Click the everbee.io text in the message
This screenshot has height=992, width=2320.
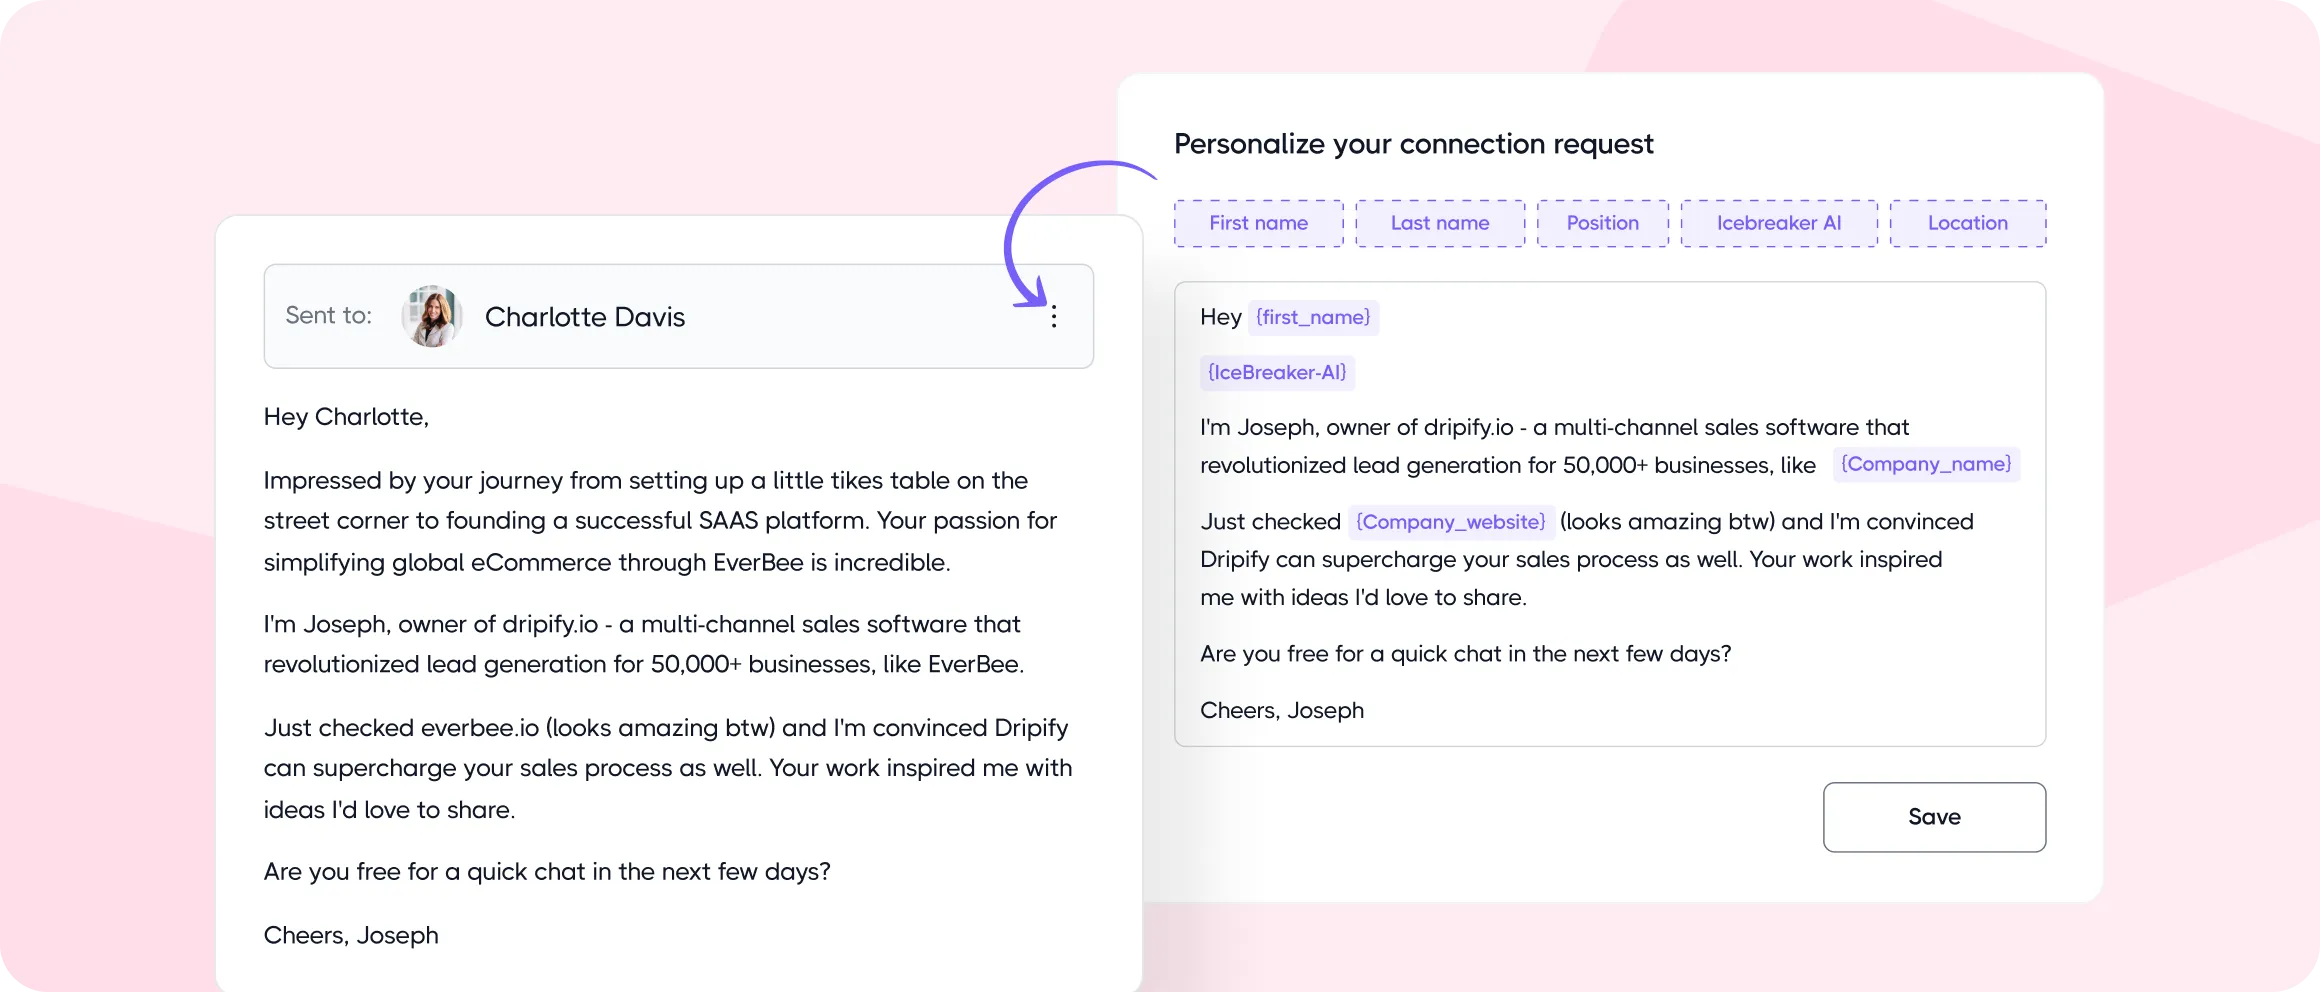[481, 728]
